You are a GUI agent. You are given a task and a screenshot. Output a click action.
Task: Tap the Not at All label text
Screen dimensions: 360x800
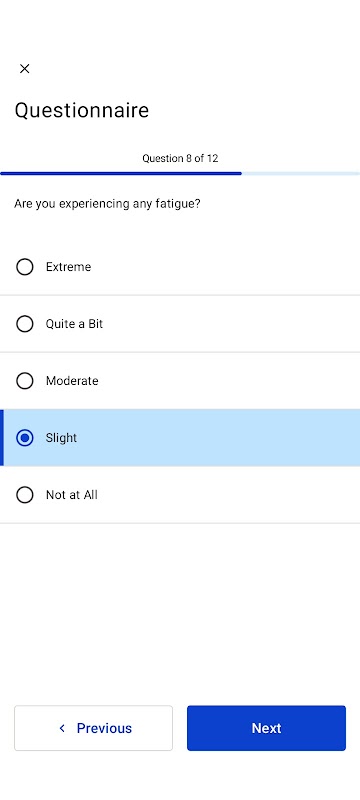coord(71,495)
